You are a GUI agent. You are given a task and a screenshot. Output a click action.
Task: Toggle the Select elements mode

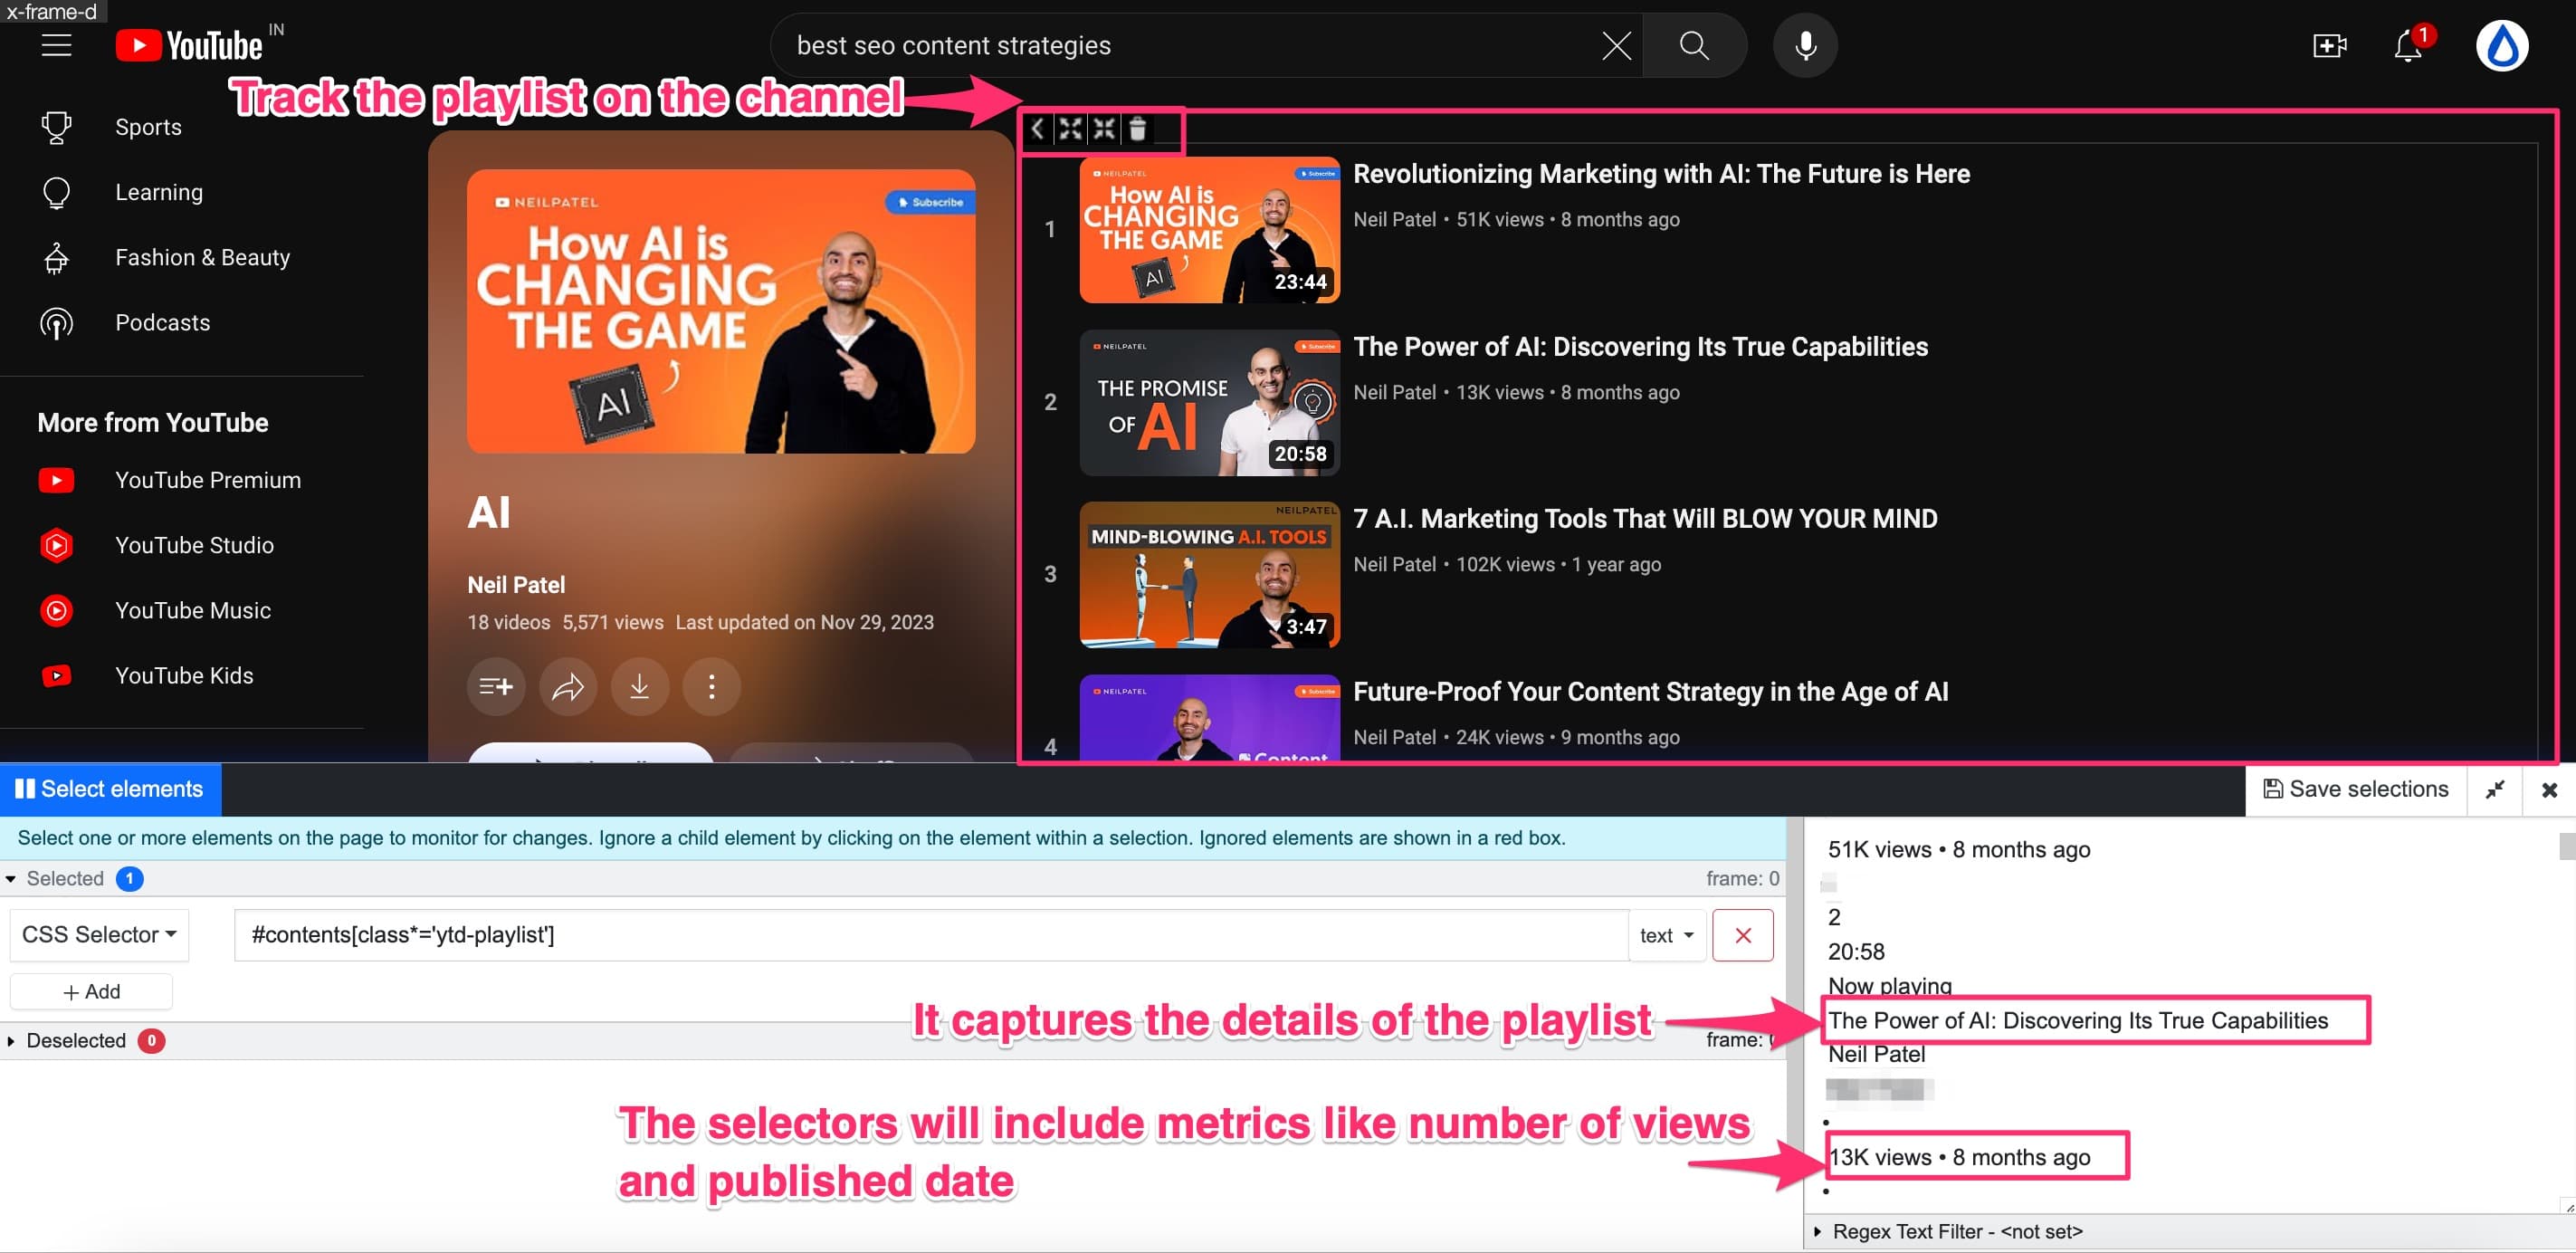(x=110, y=789)
